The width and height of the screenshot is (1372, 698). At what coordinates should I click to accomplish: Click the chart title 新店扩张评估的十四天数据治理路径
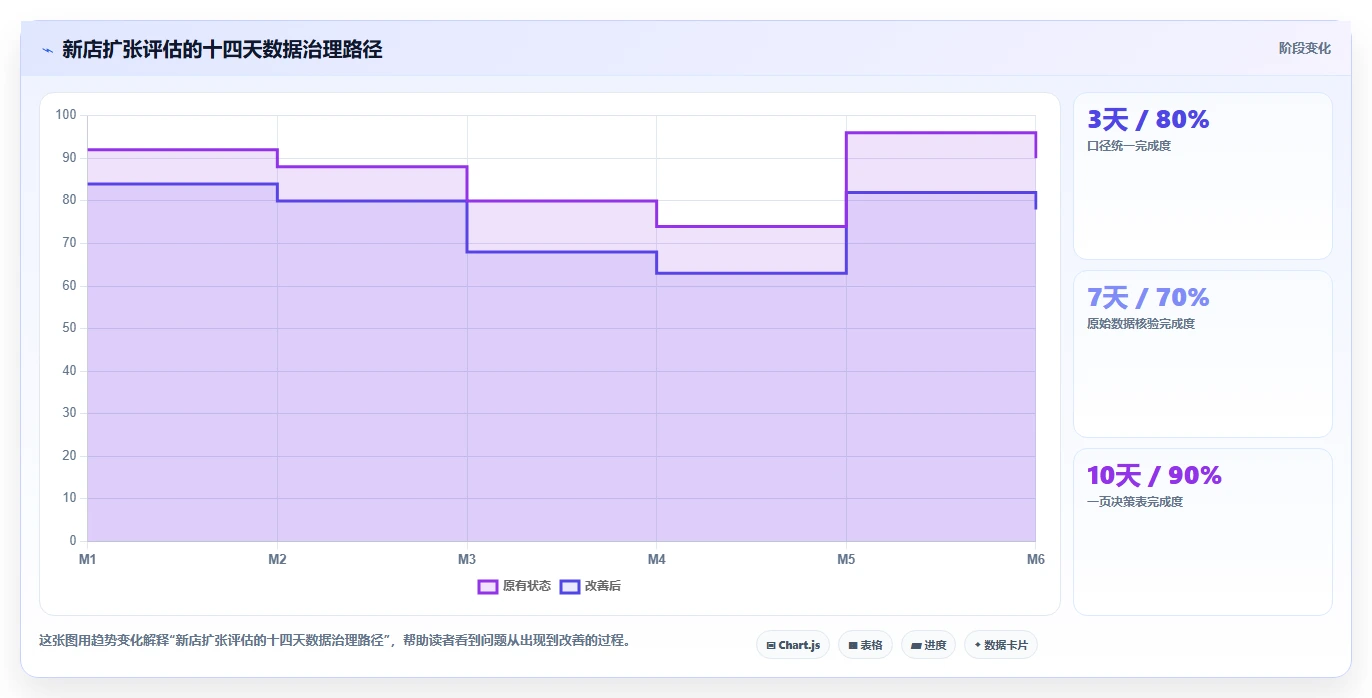[x=222, y=49]
